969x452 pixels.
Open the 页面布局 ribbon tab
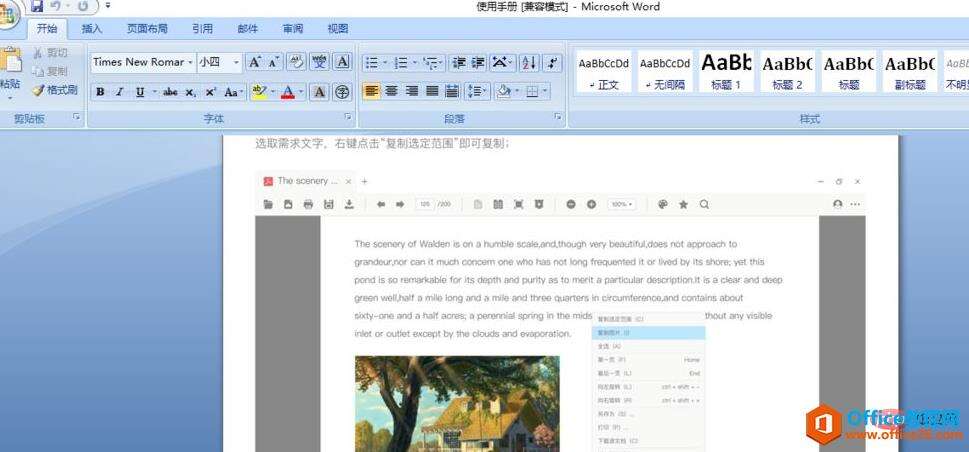[x=147, y=28]
